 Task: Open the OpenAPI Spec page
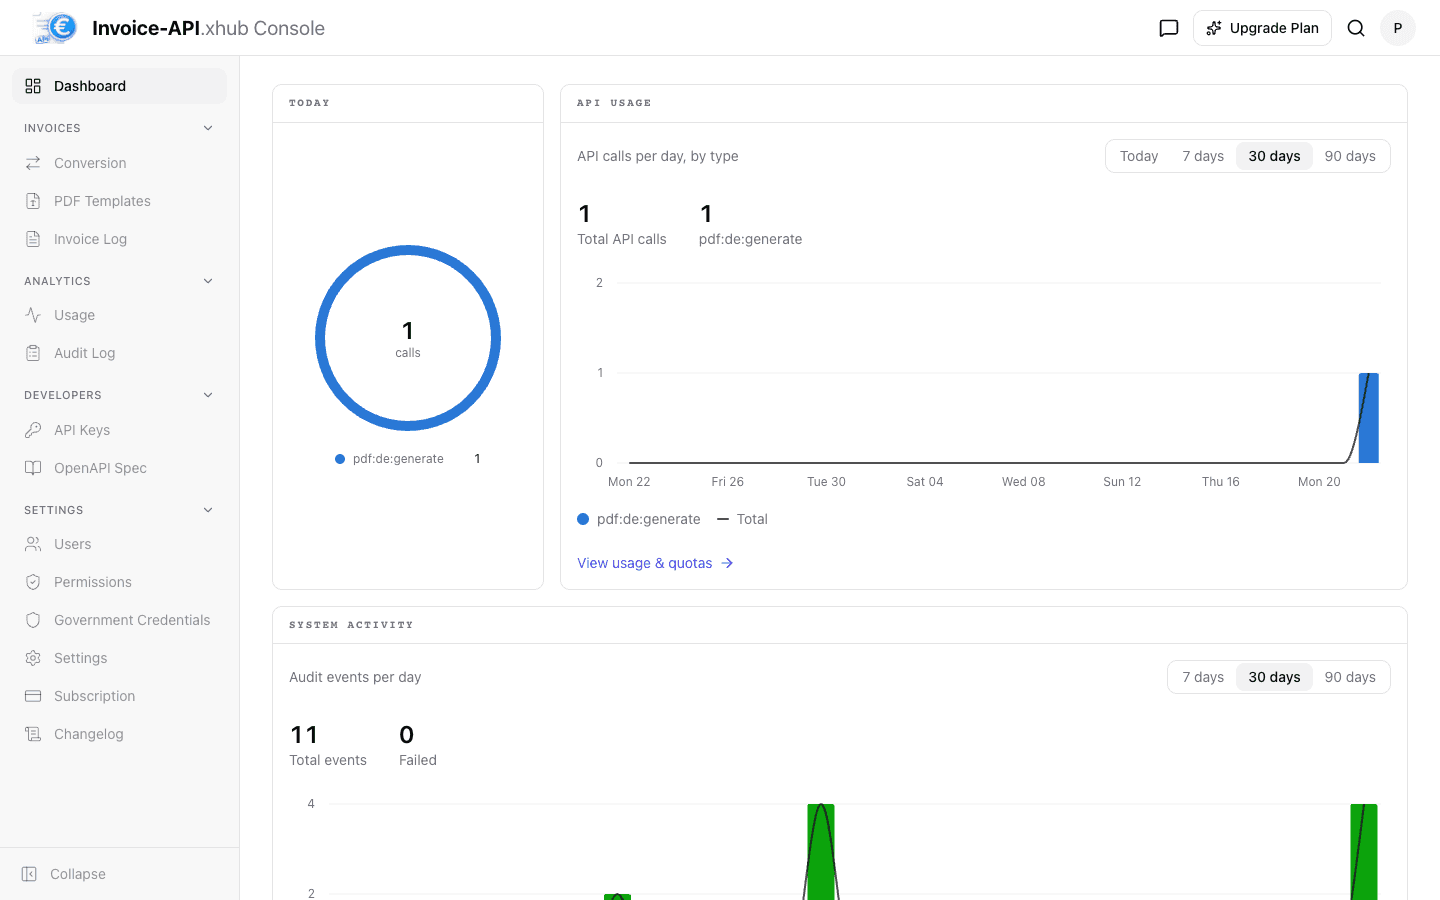click(x=119, y=468)
